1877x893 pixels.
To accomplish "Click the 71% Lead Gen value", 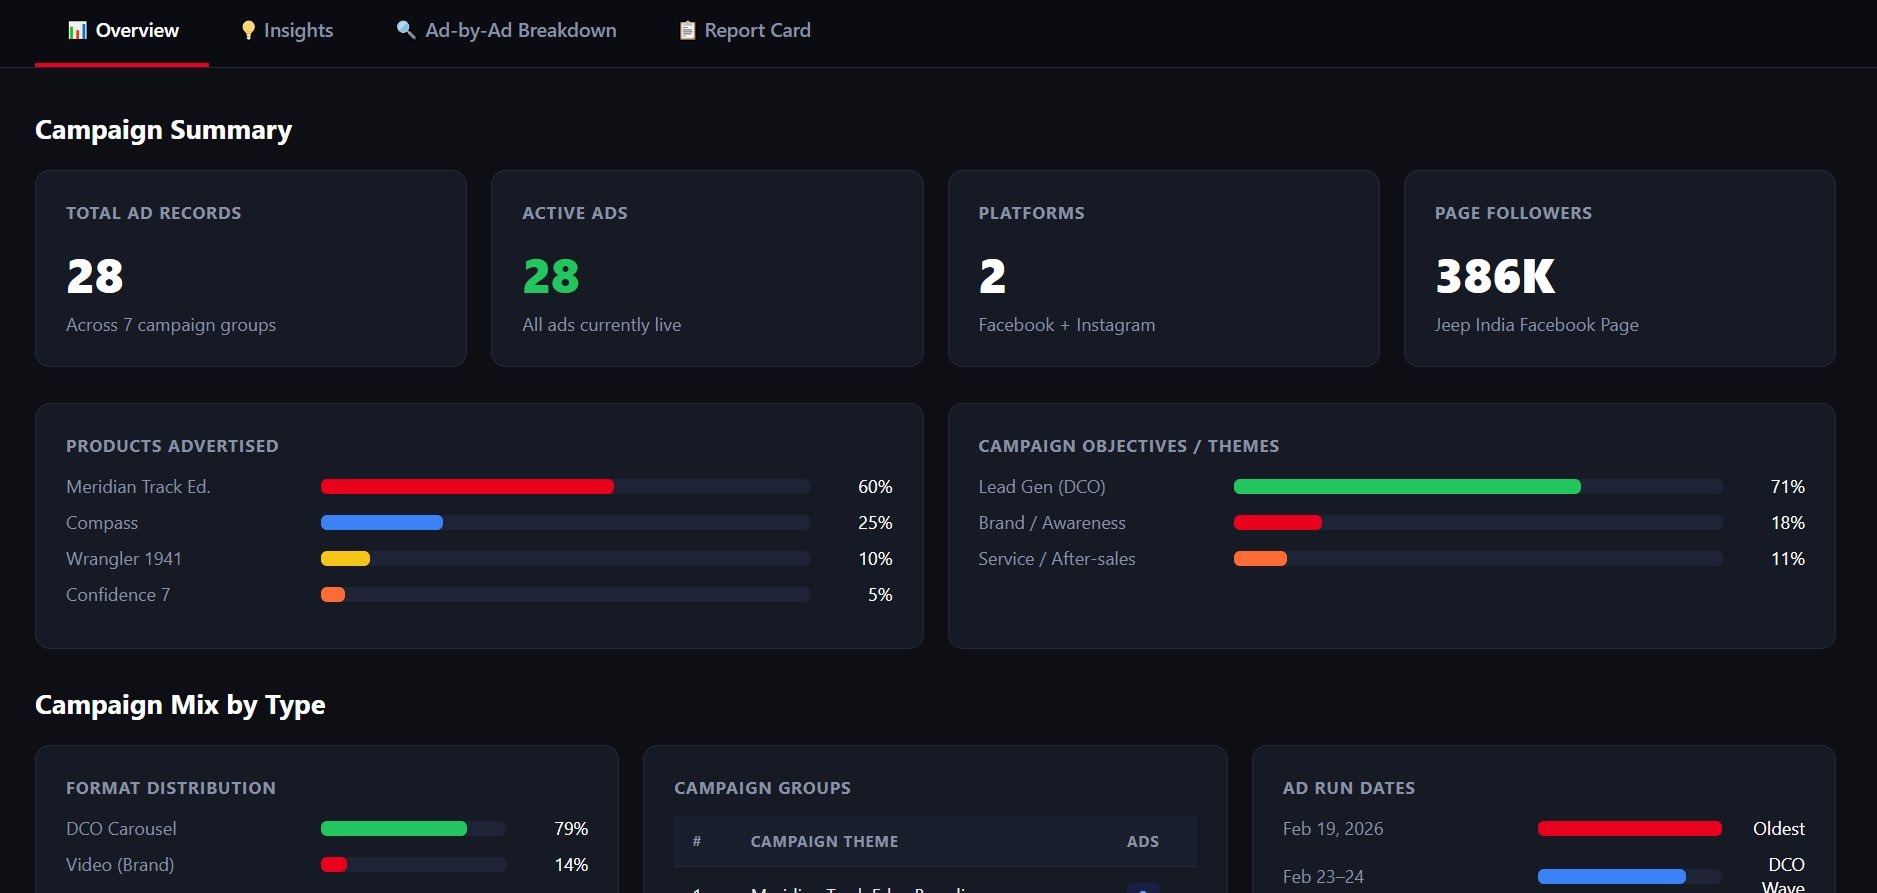I will pos(1788,487).
